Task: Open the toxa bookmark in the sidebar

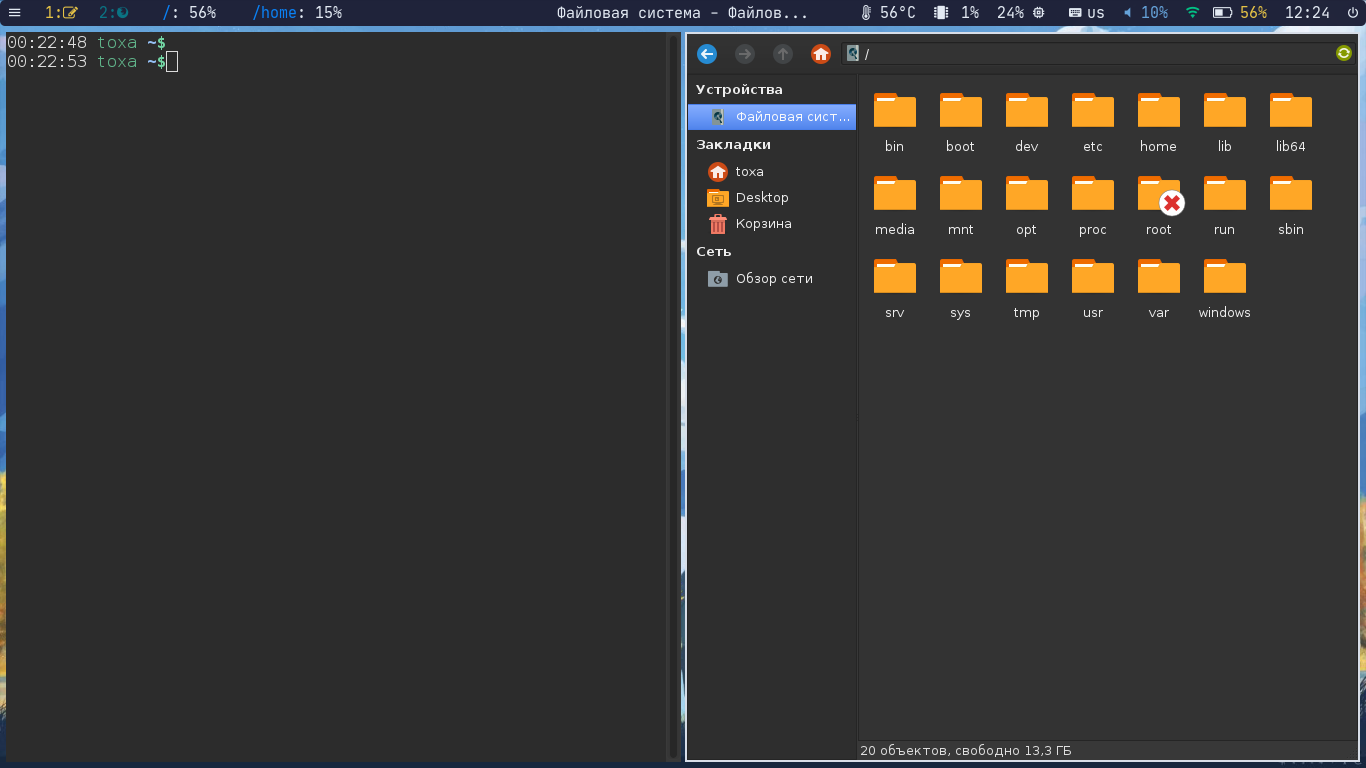Action: click(772, 172)
